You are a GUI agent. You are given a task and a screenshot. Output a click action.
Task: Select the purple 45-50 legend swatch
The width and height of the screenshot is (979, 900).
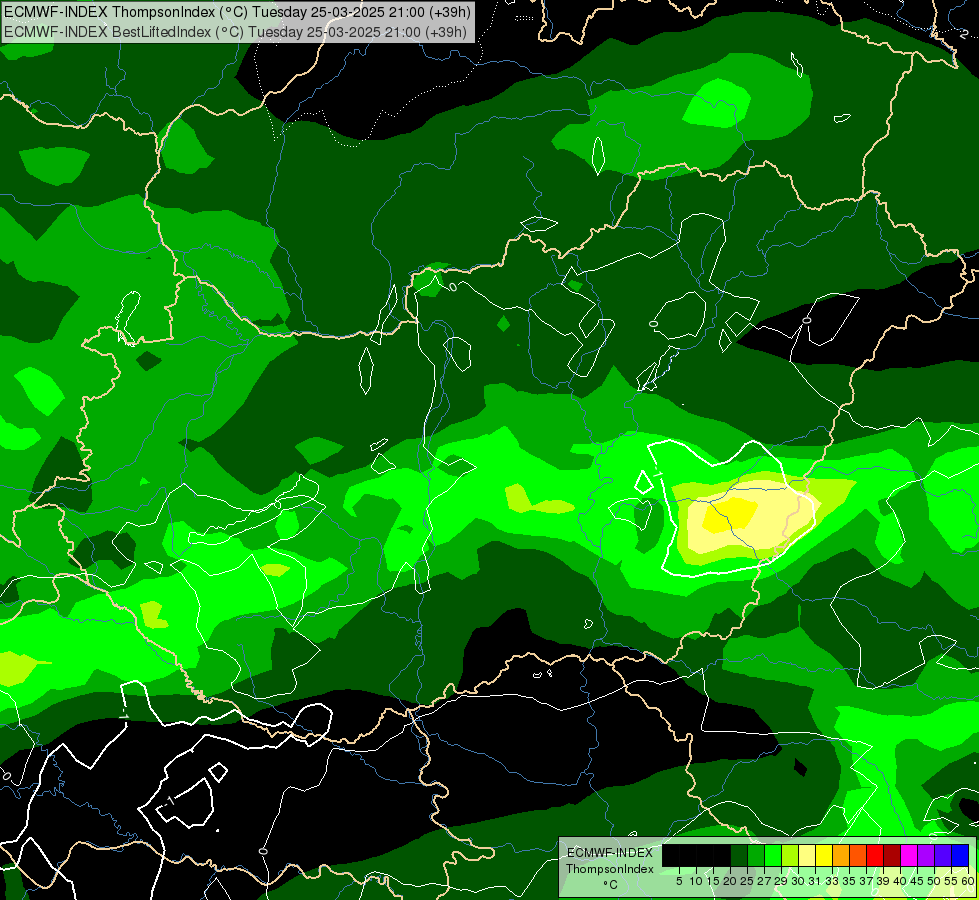pyautogui.click(x=926, y=855)
